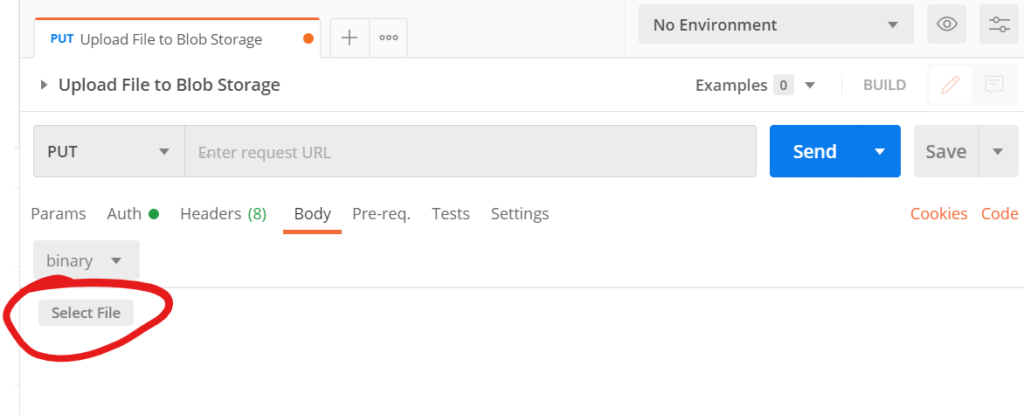The width and height of the screenshot is (1024, 415).
Task: Click the Select File button
Action: (x=86, y=313)
